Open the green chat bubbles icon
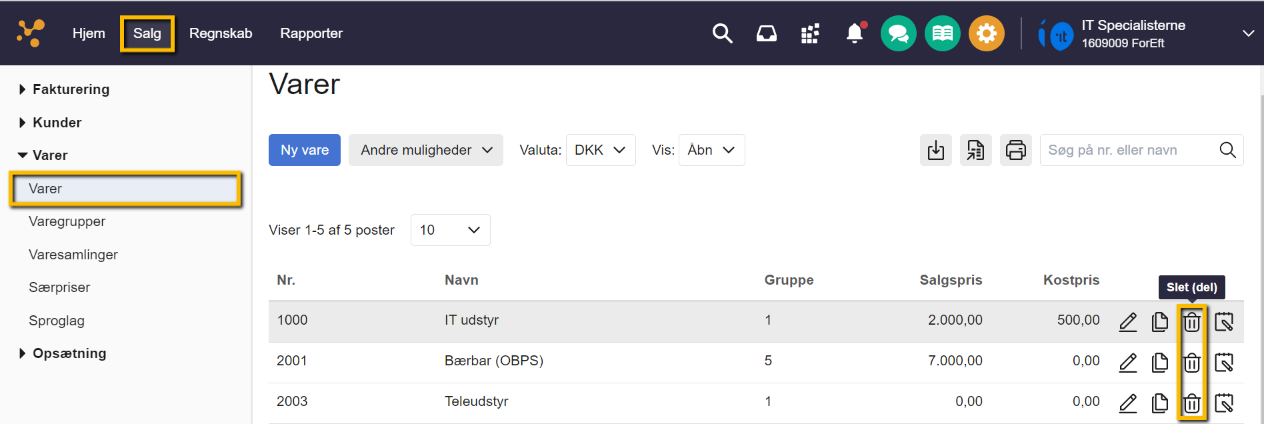 (x=898, y=34)
